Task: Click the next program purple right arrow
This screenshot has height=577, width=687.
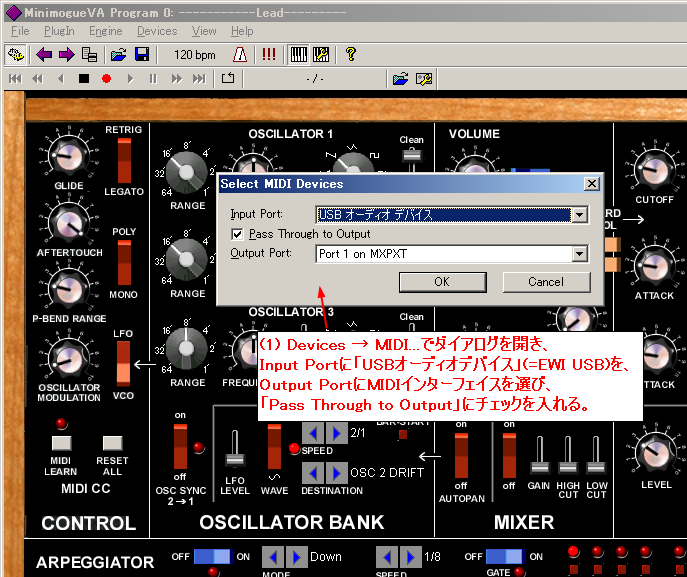Action: click(x=67, y=55)
